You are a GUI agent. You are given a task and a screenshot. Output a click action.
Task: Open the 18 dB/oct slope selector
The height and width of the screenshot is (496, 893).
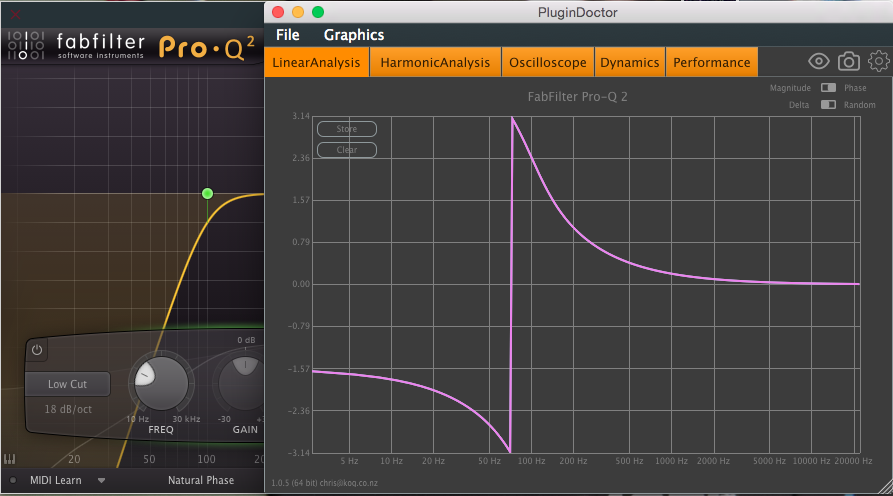pyautogui.click(x=68, y=409)
